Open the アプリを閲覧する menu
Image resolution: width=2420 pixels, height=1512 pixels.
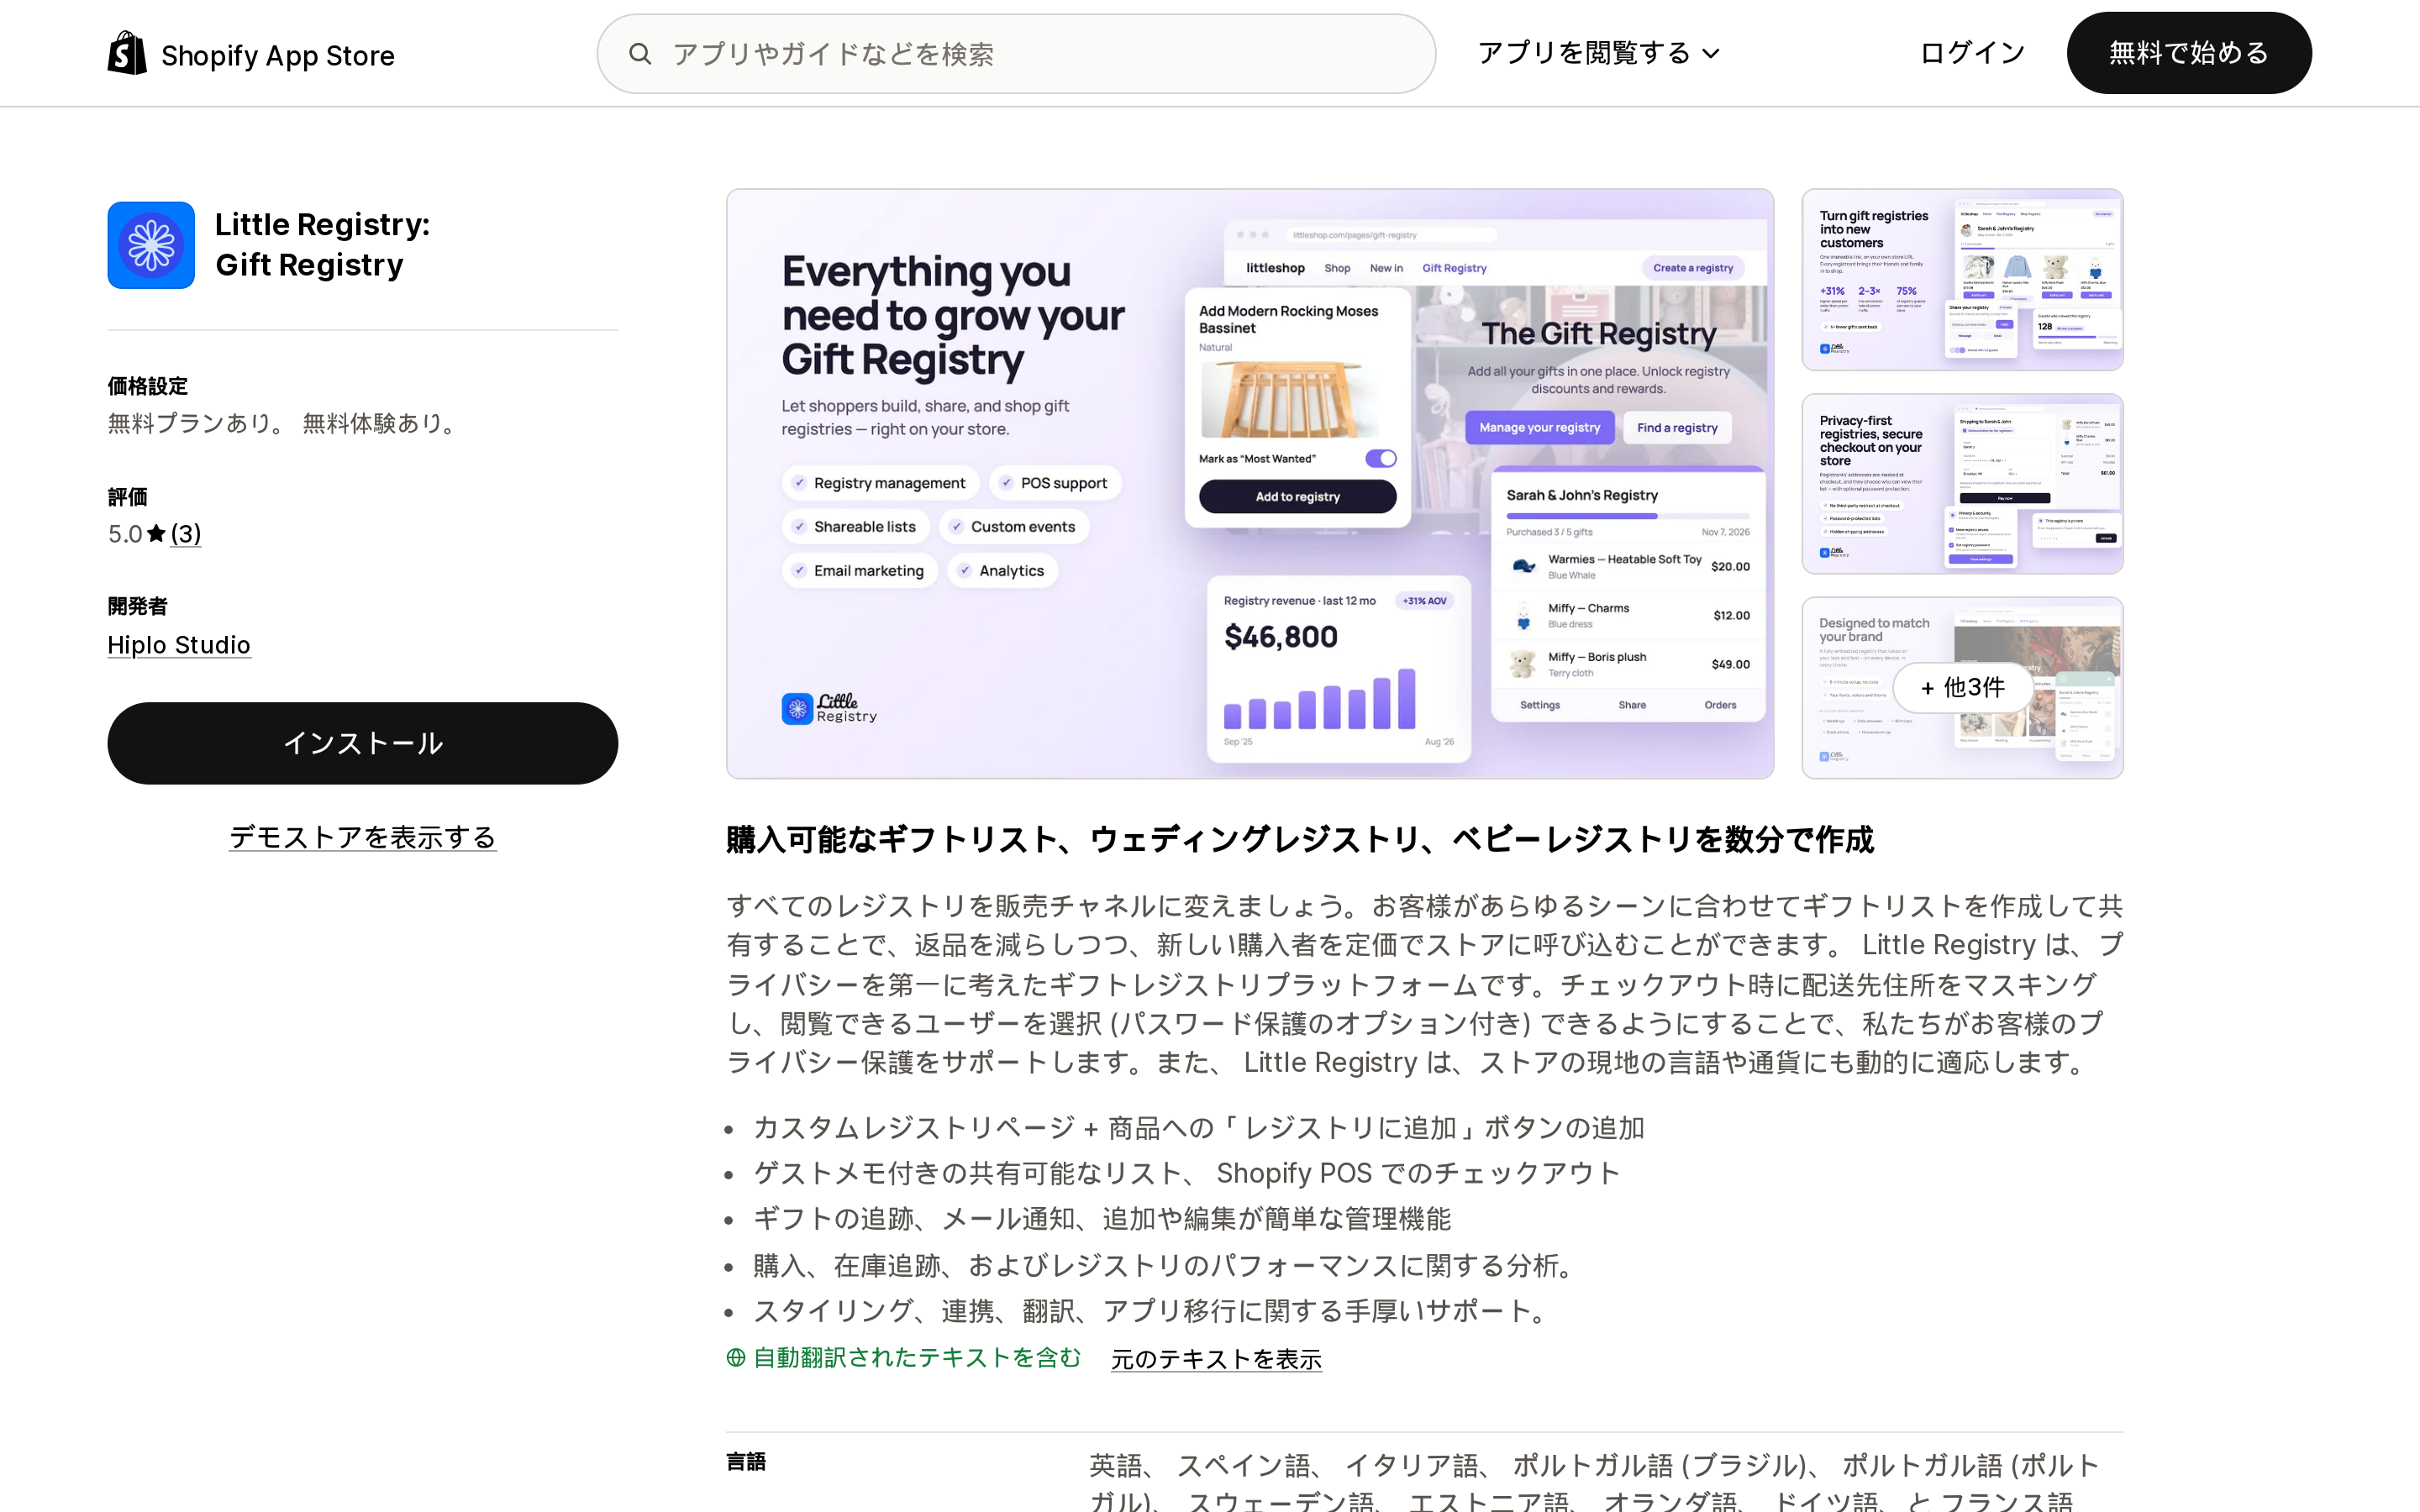[x=1598, y=53]
